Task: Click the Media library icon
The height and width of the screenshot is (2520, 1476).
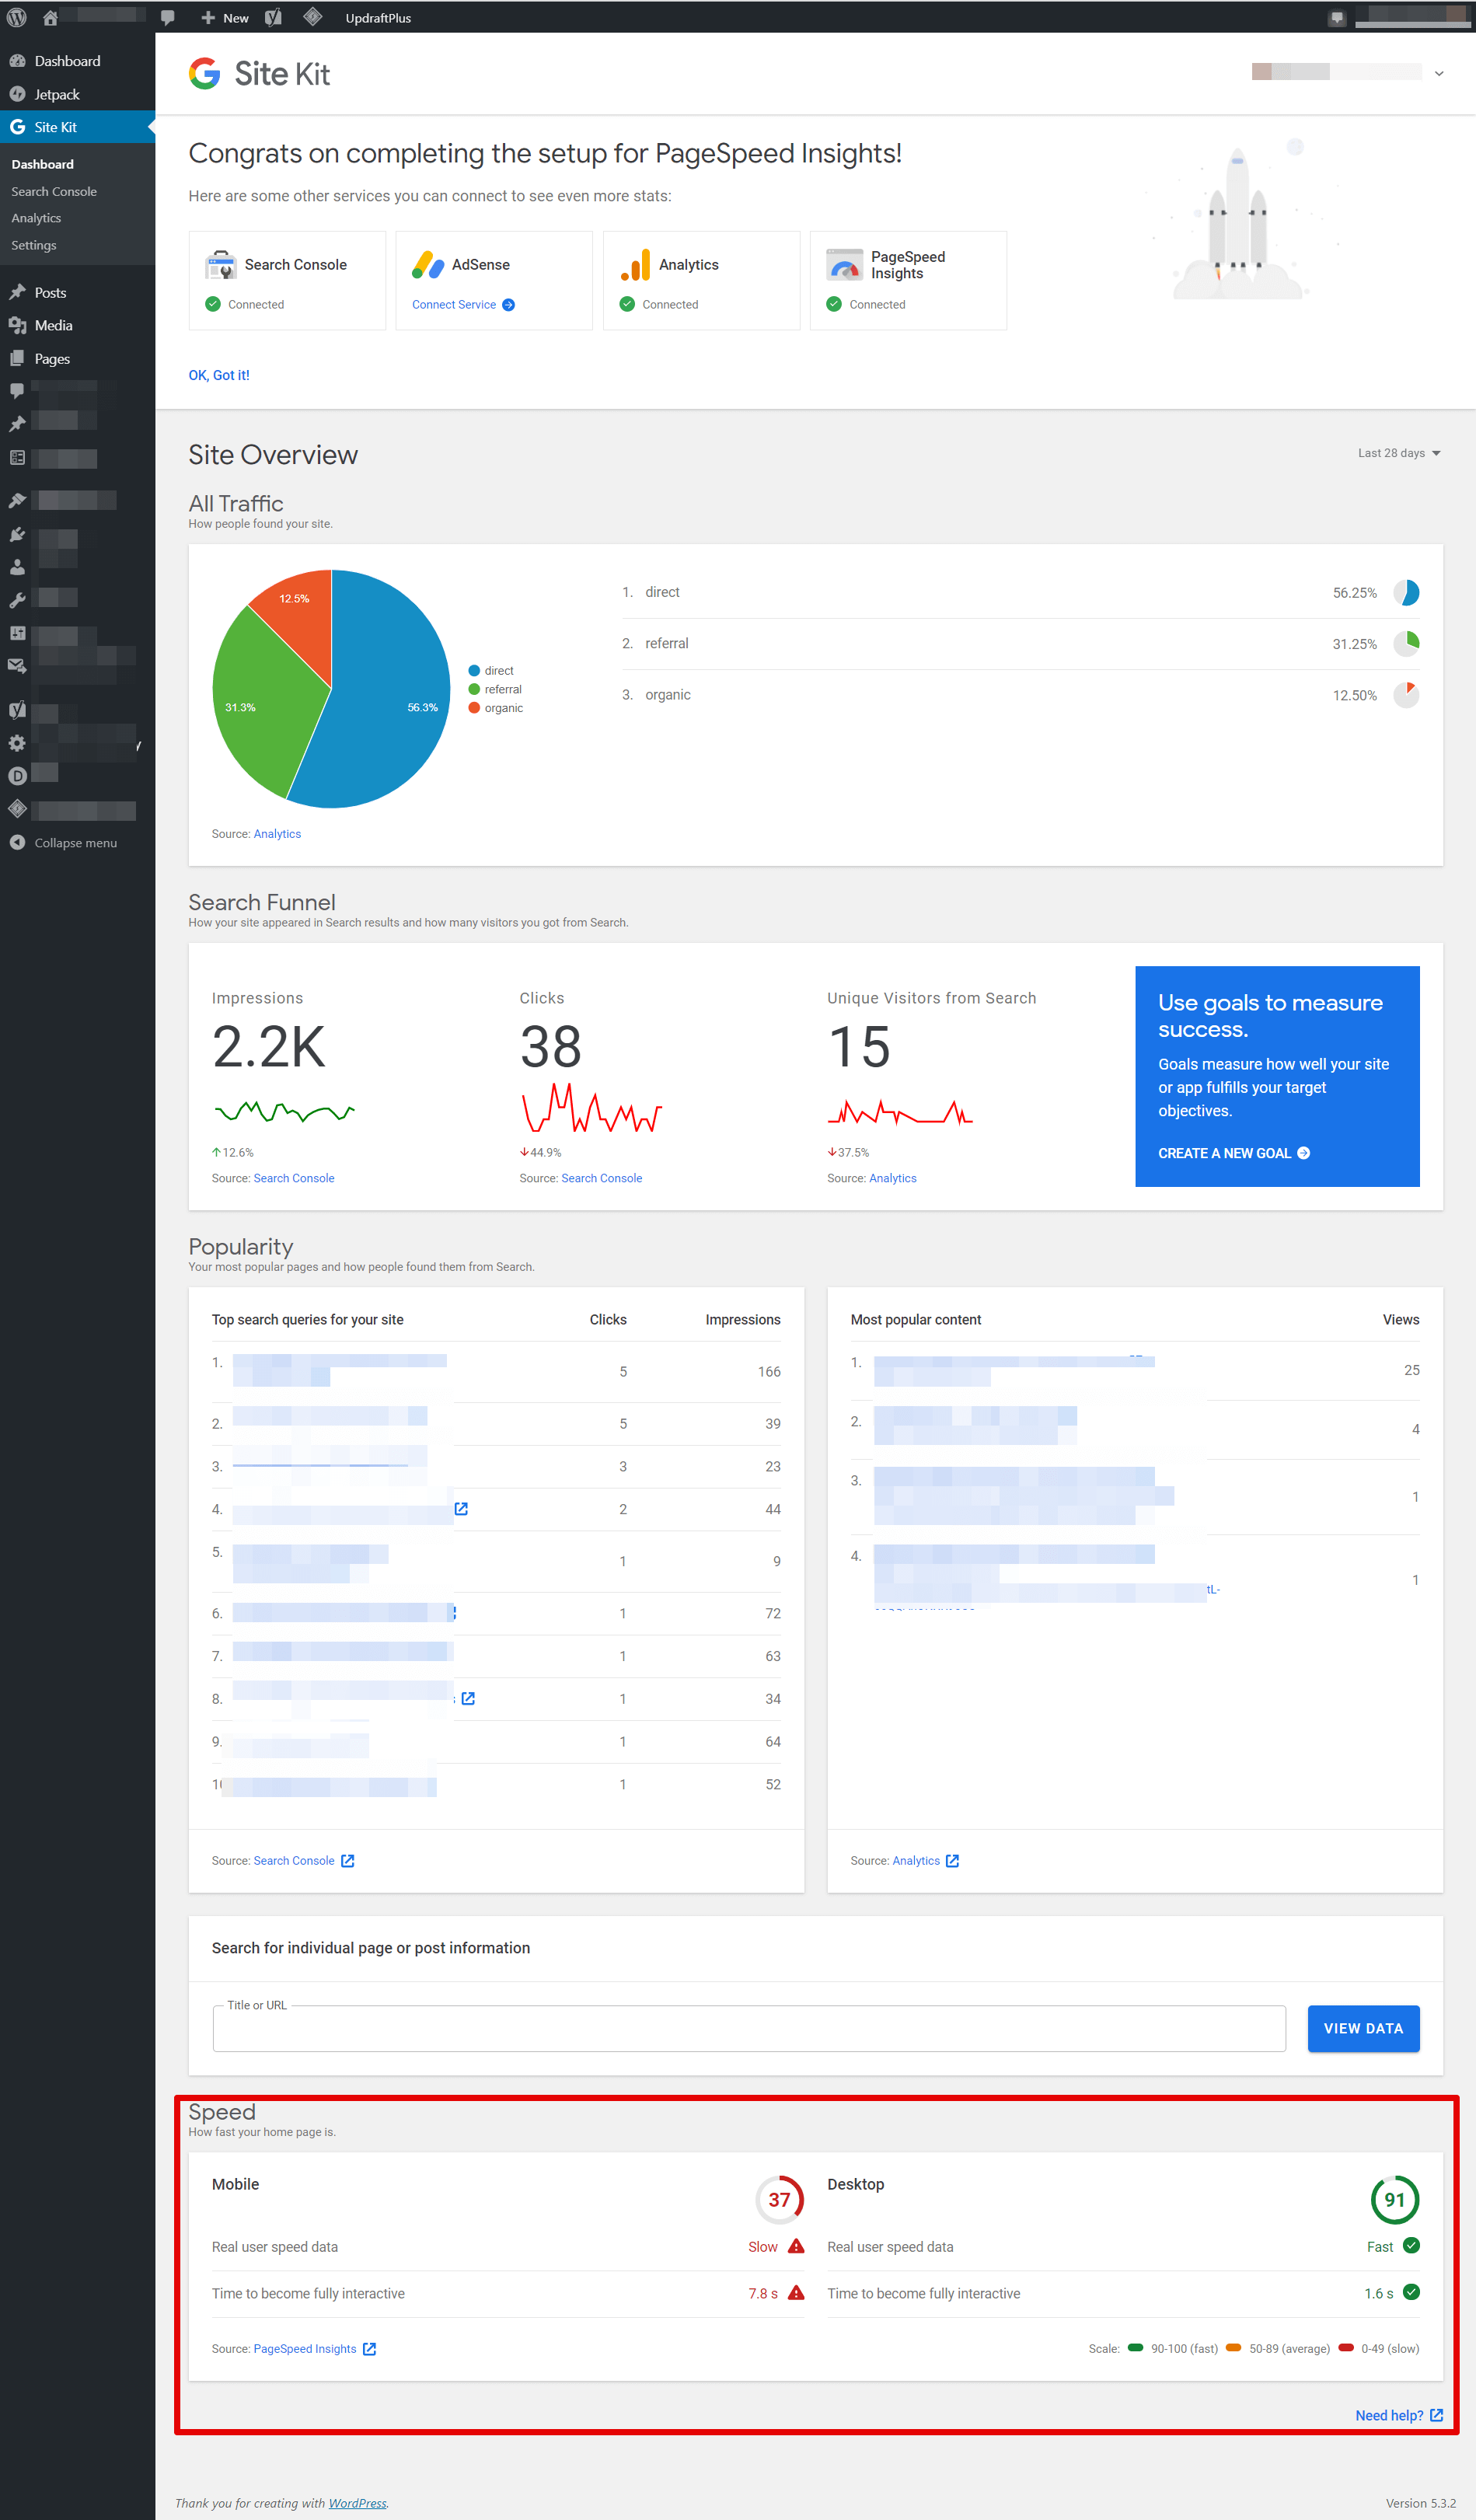Action: (17, 325)
